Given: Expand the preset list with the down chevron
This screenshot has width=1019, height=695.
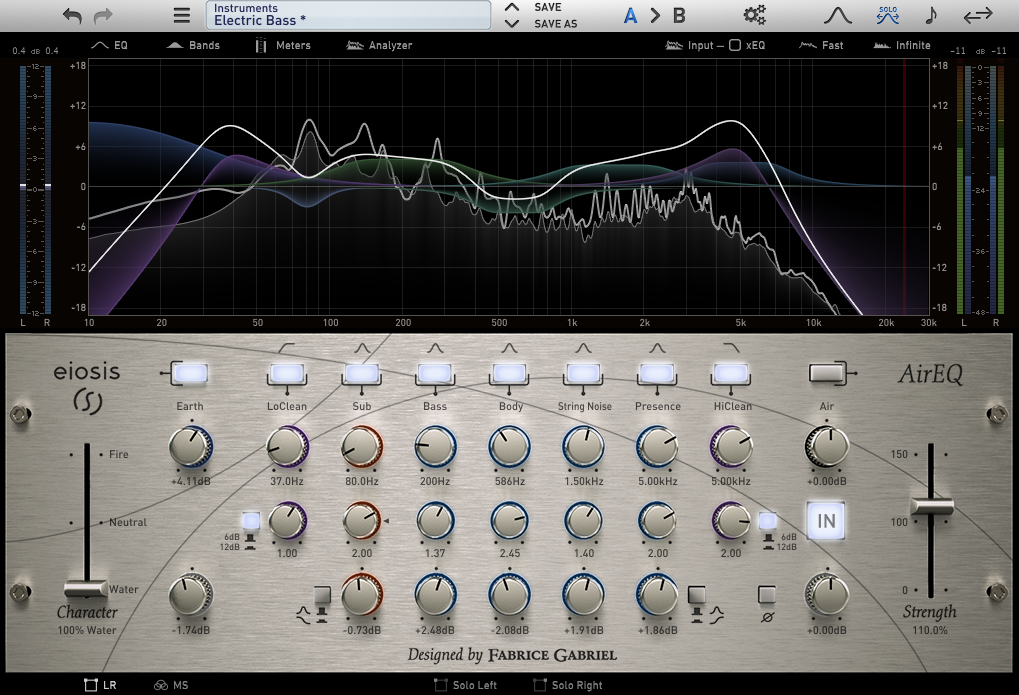Looking at the screenshot, I should point(510,24).
